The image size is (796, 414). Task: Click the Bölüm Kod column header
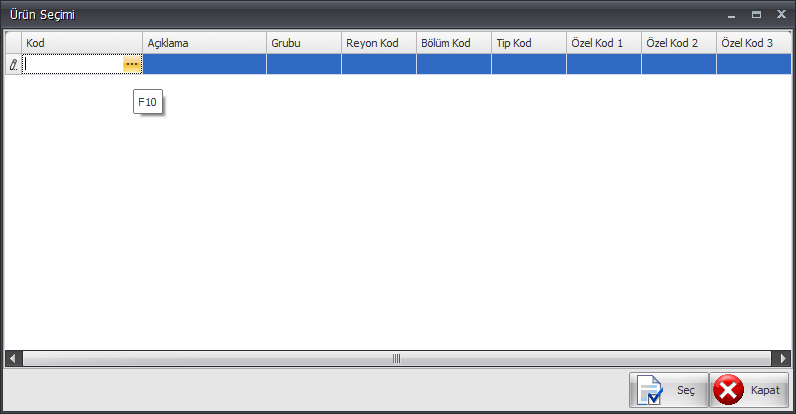(453, 43)
